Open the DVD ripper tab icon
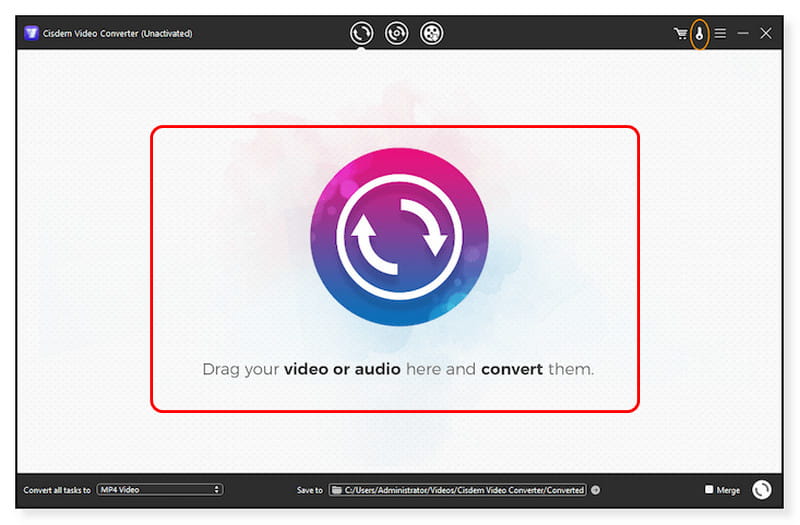The width and height of the screenshot is (800, 525). tap(396, 33)
